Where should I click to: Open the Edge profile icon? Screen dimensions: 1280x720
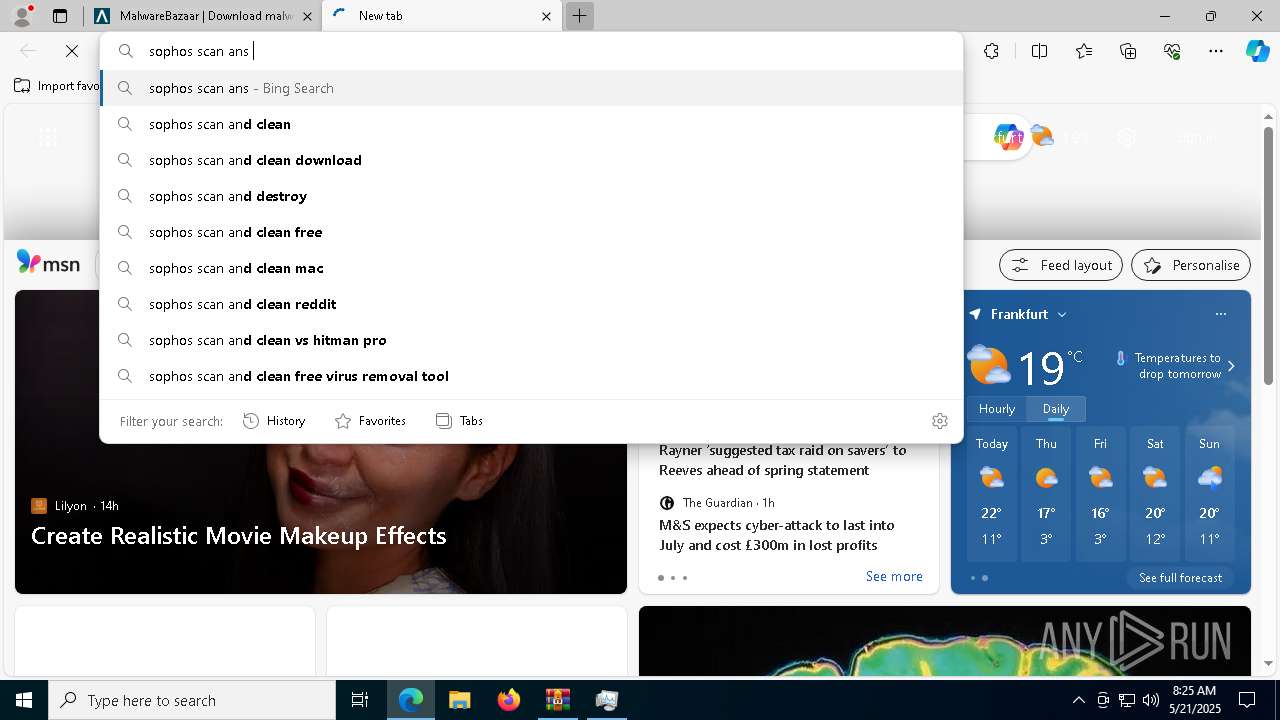(x=21, y=16)
